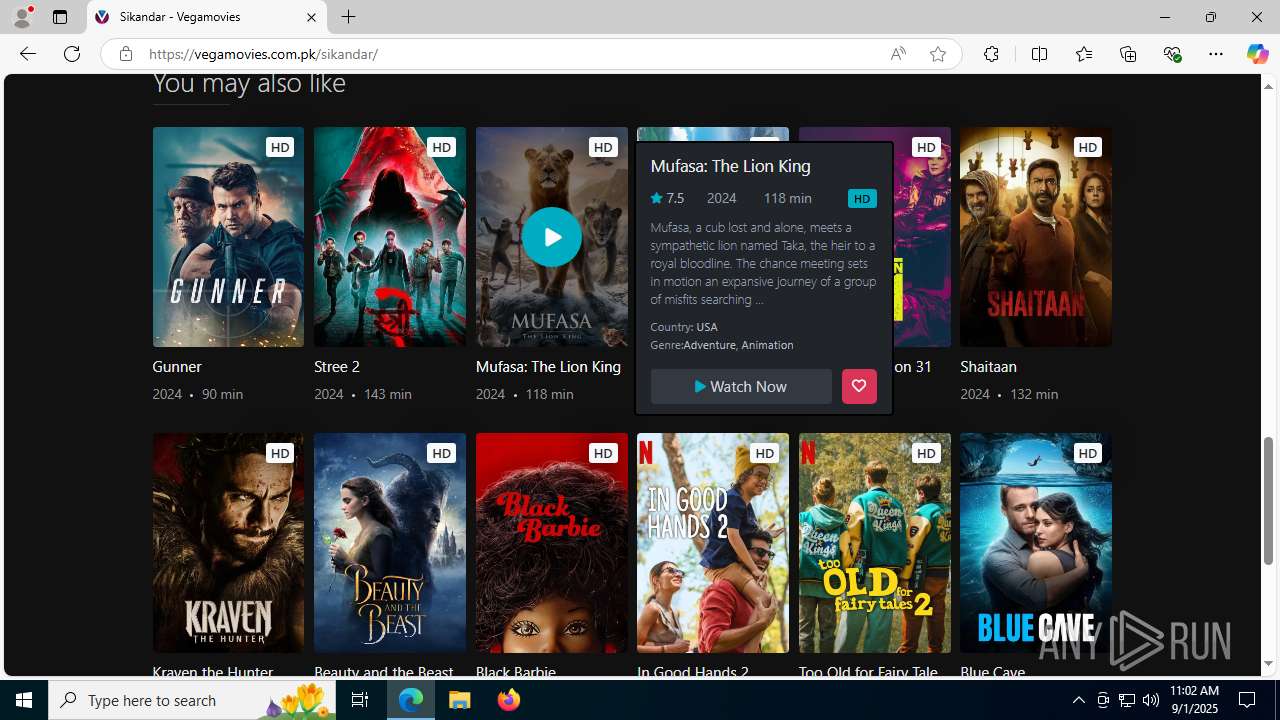This screenshot has height=720, width=1280.
Task: View site information lock icon
Action: point(126,54)
